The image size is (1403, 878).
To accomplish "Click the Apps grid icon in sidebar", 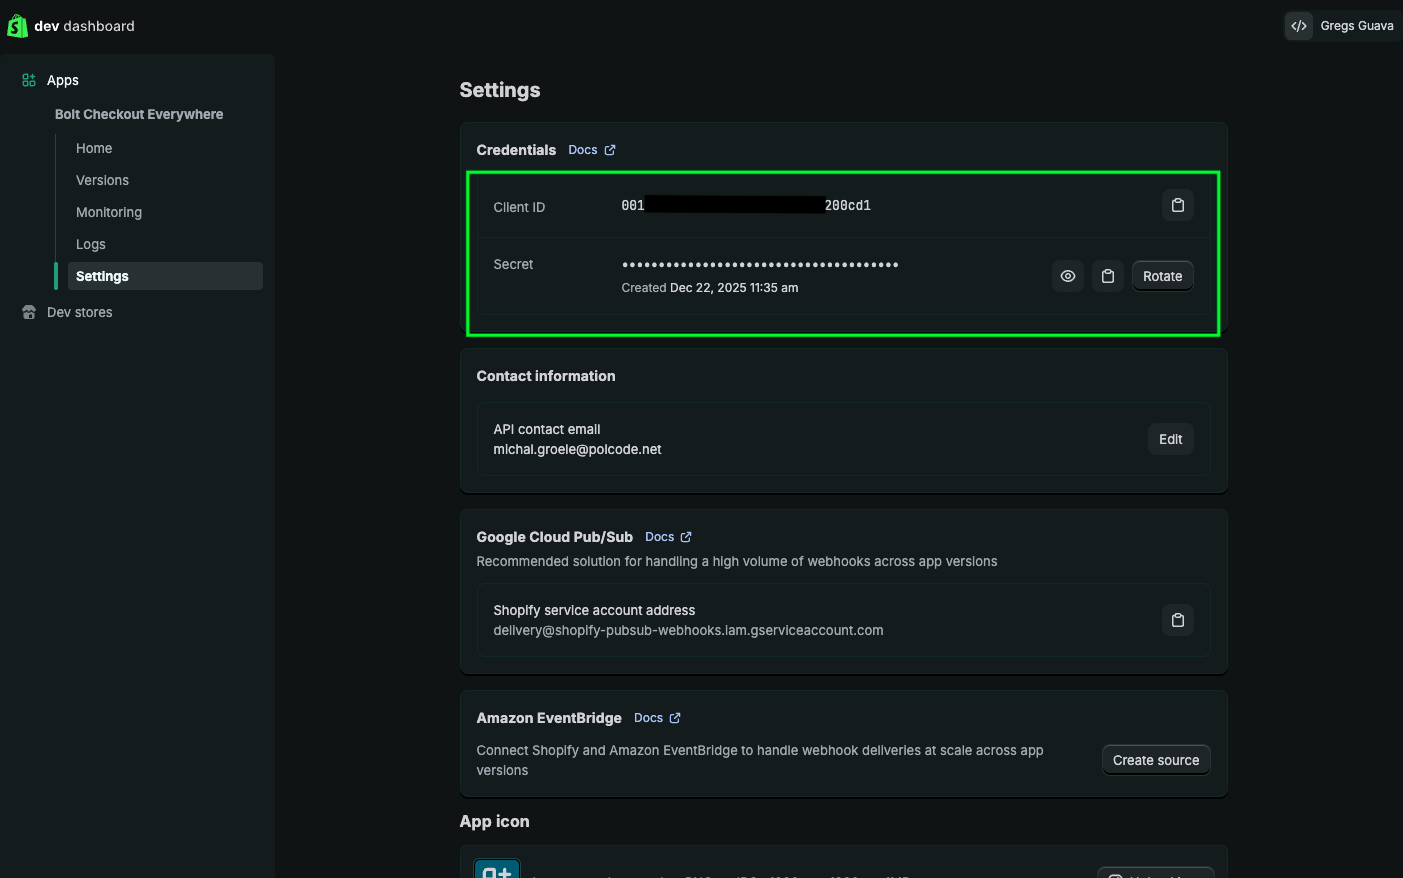I will click(29, 80).
